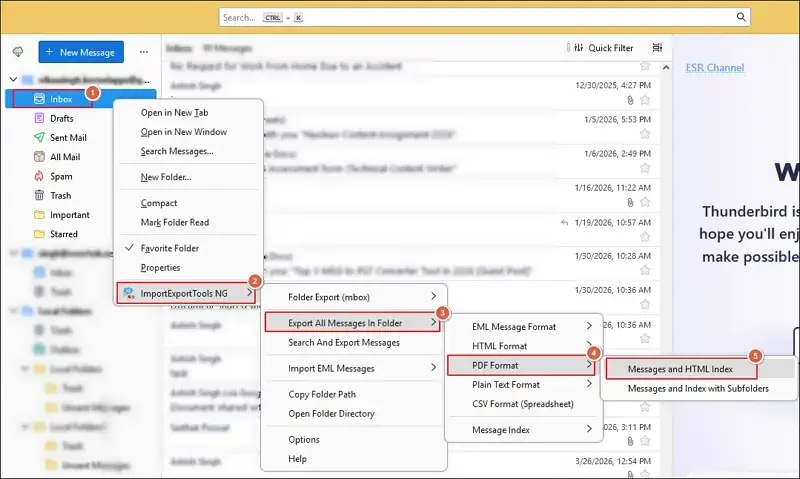Click the Drafts folder icon
The height and width of the screenshot is (479, 800).
pos(39,118)
